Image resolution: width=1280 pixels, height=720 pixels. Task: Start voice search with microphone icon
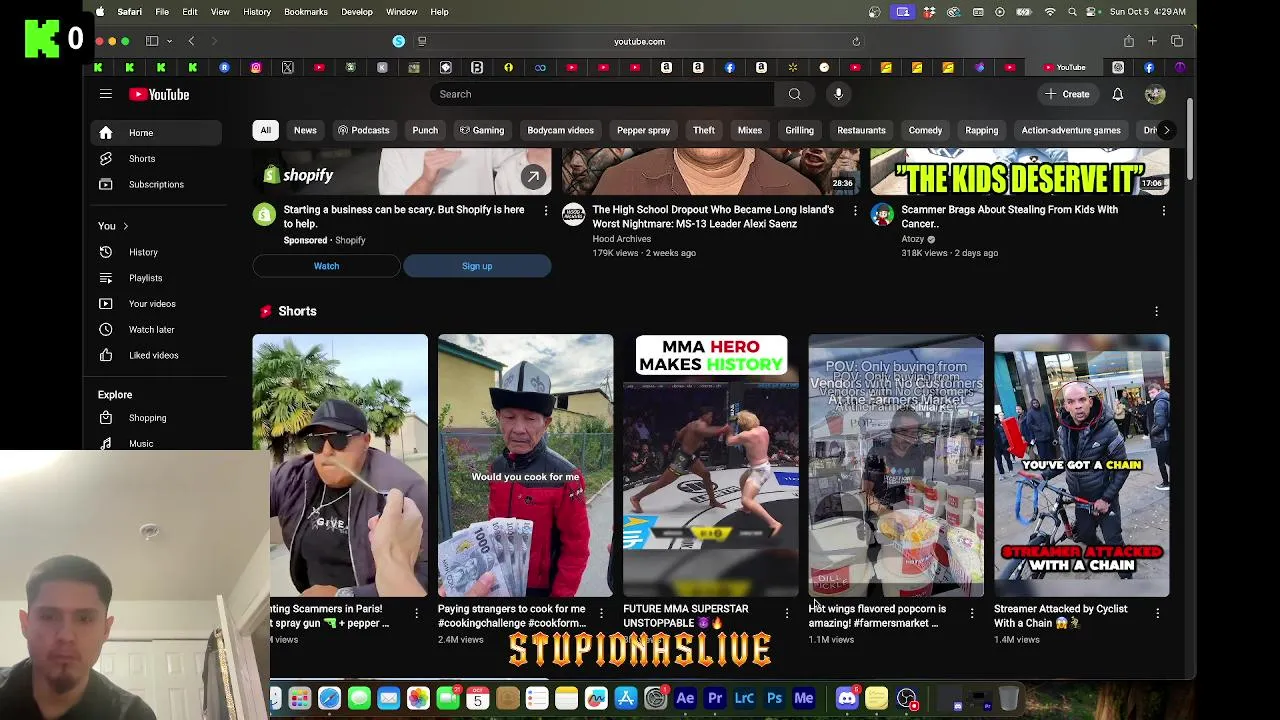[838, 94]
